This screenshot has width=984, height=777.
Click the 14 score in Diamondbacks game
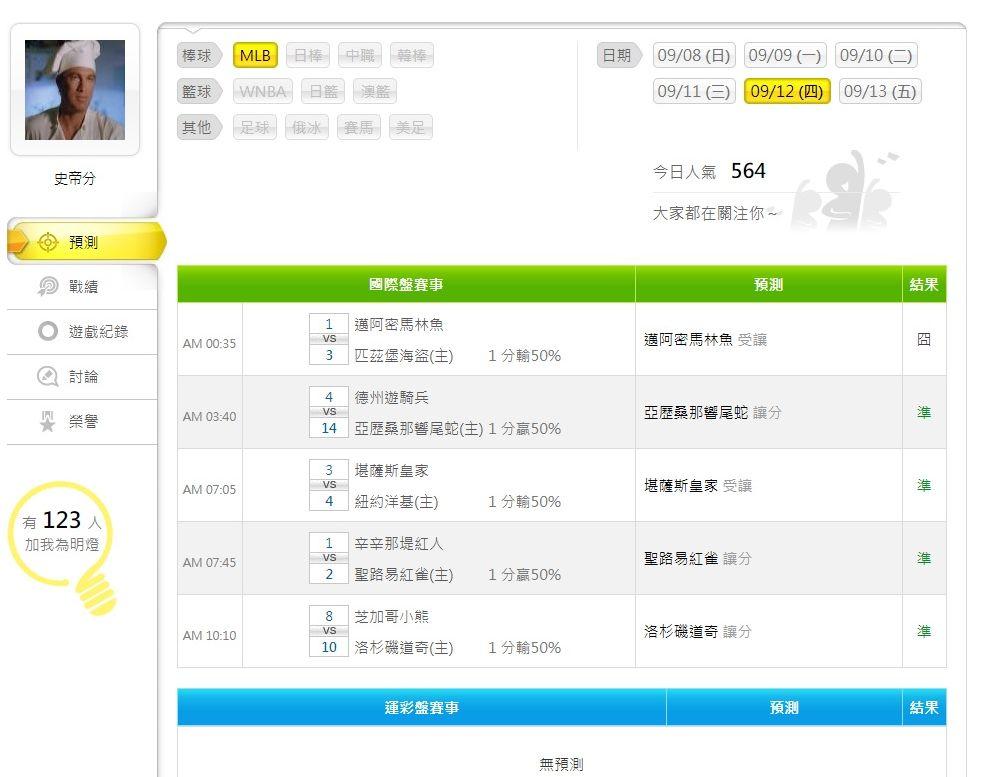(x=329, y=428)
